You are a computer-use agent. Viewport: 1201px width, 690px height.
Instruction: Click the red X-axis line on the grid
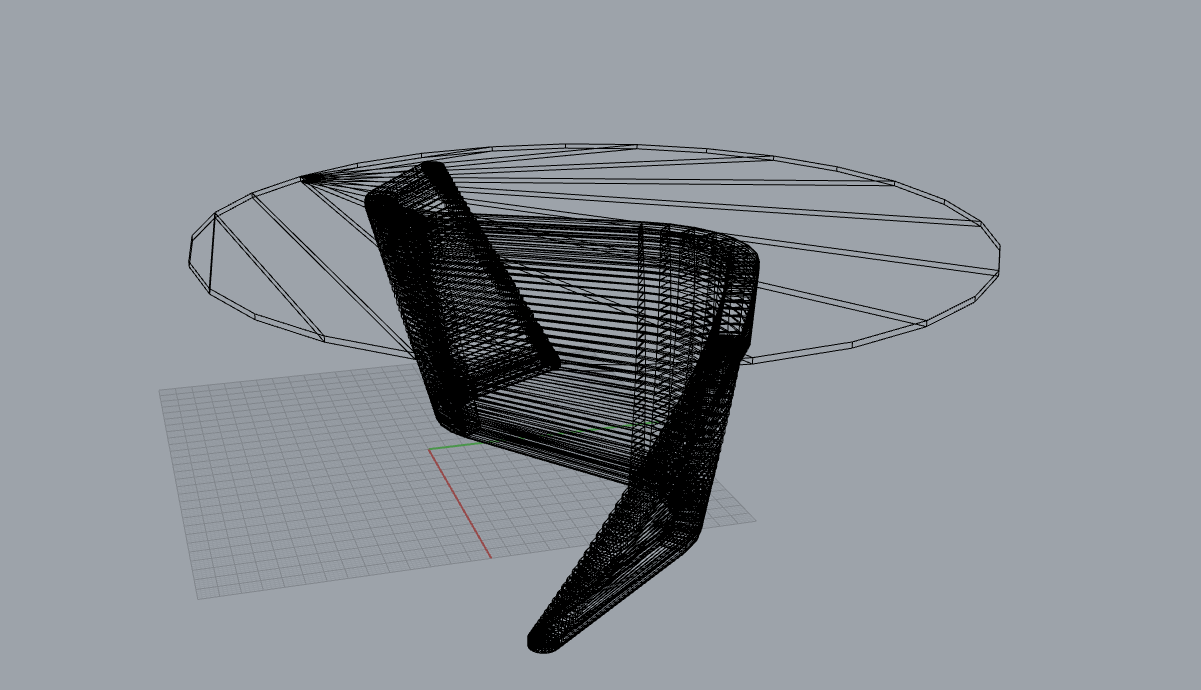click(x=461, y=505)
